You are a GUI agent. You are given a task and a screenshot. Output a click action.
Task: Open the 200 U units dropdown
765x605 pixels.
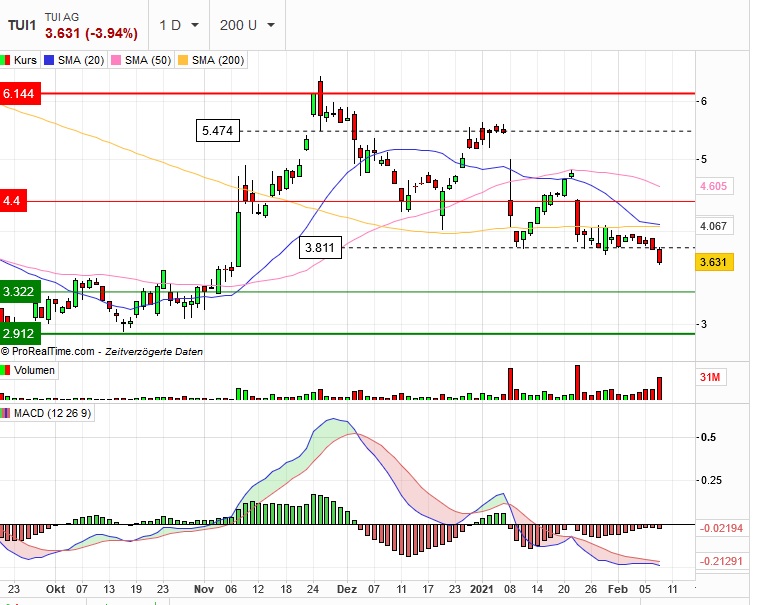247,25
